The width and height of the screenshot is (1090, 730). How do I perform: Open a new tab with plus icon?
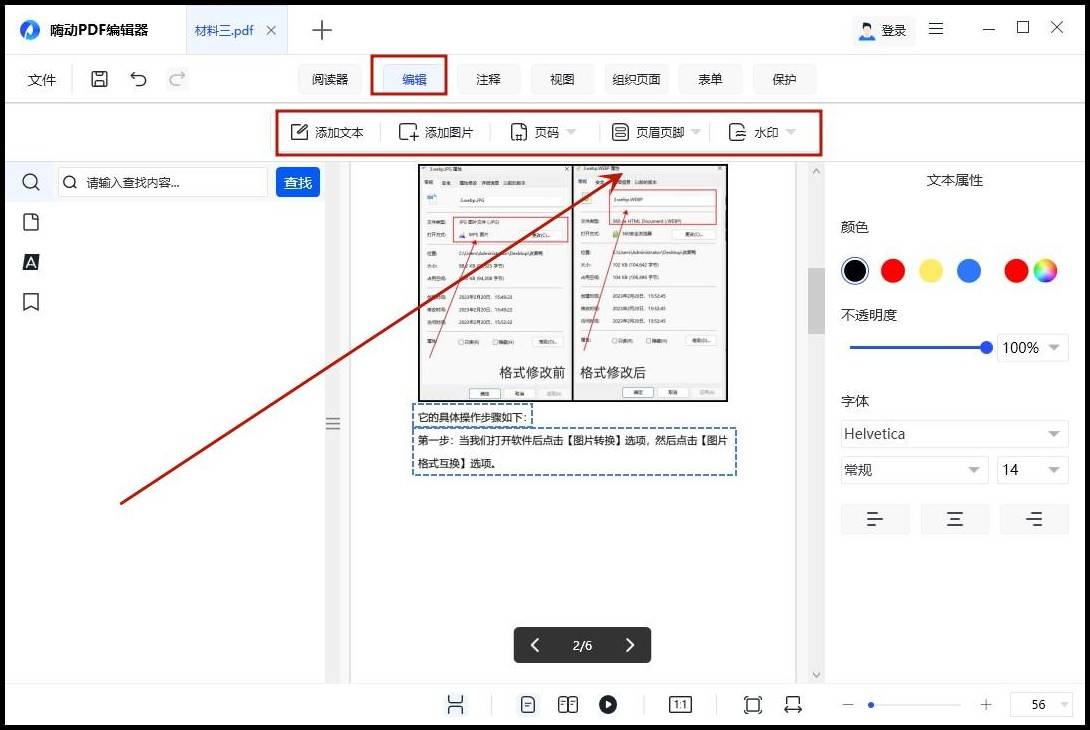(x=322, y=30)
